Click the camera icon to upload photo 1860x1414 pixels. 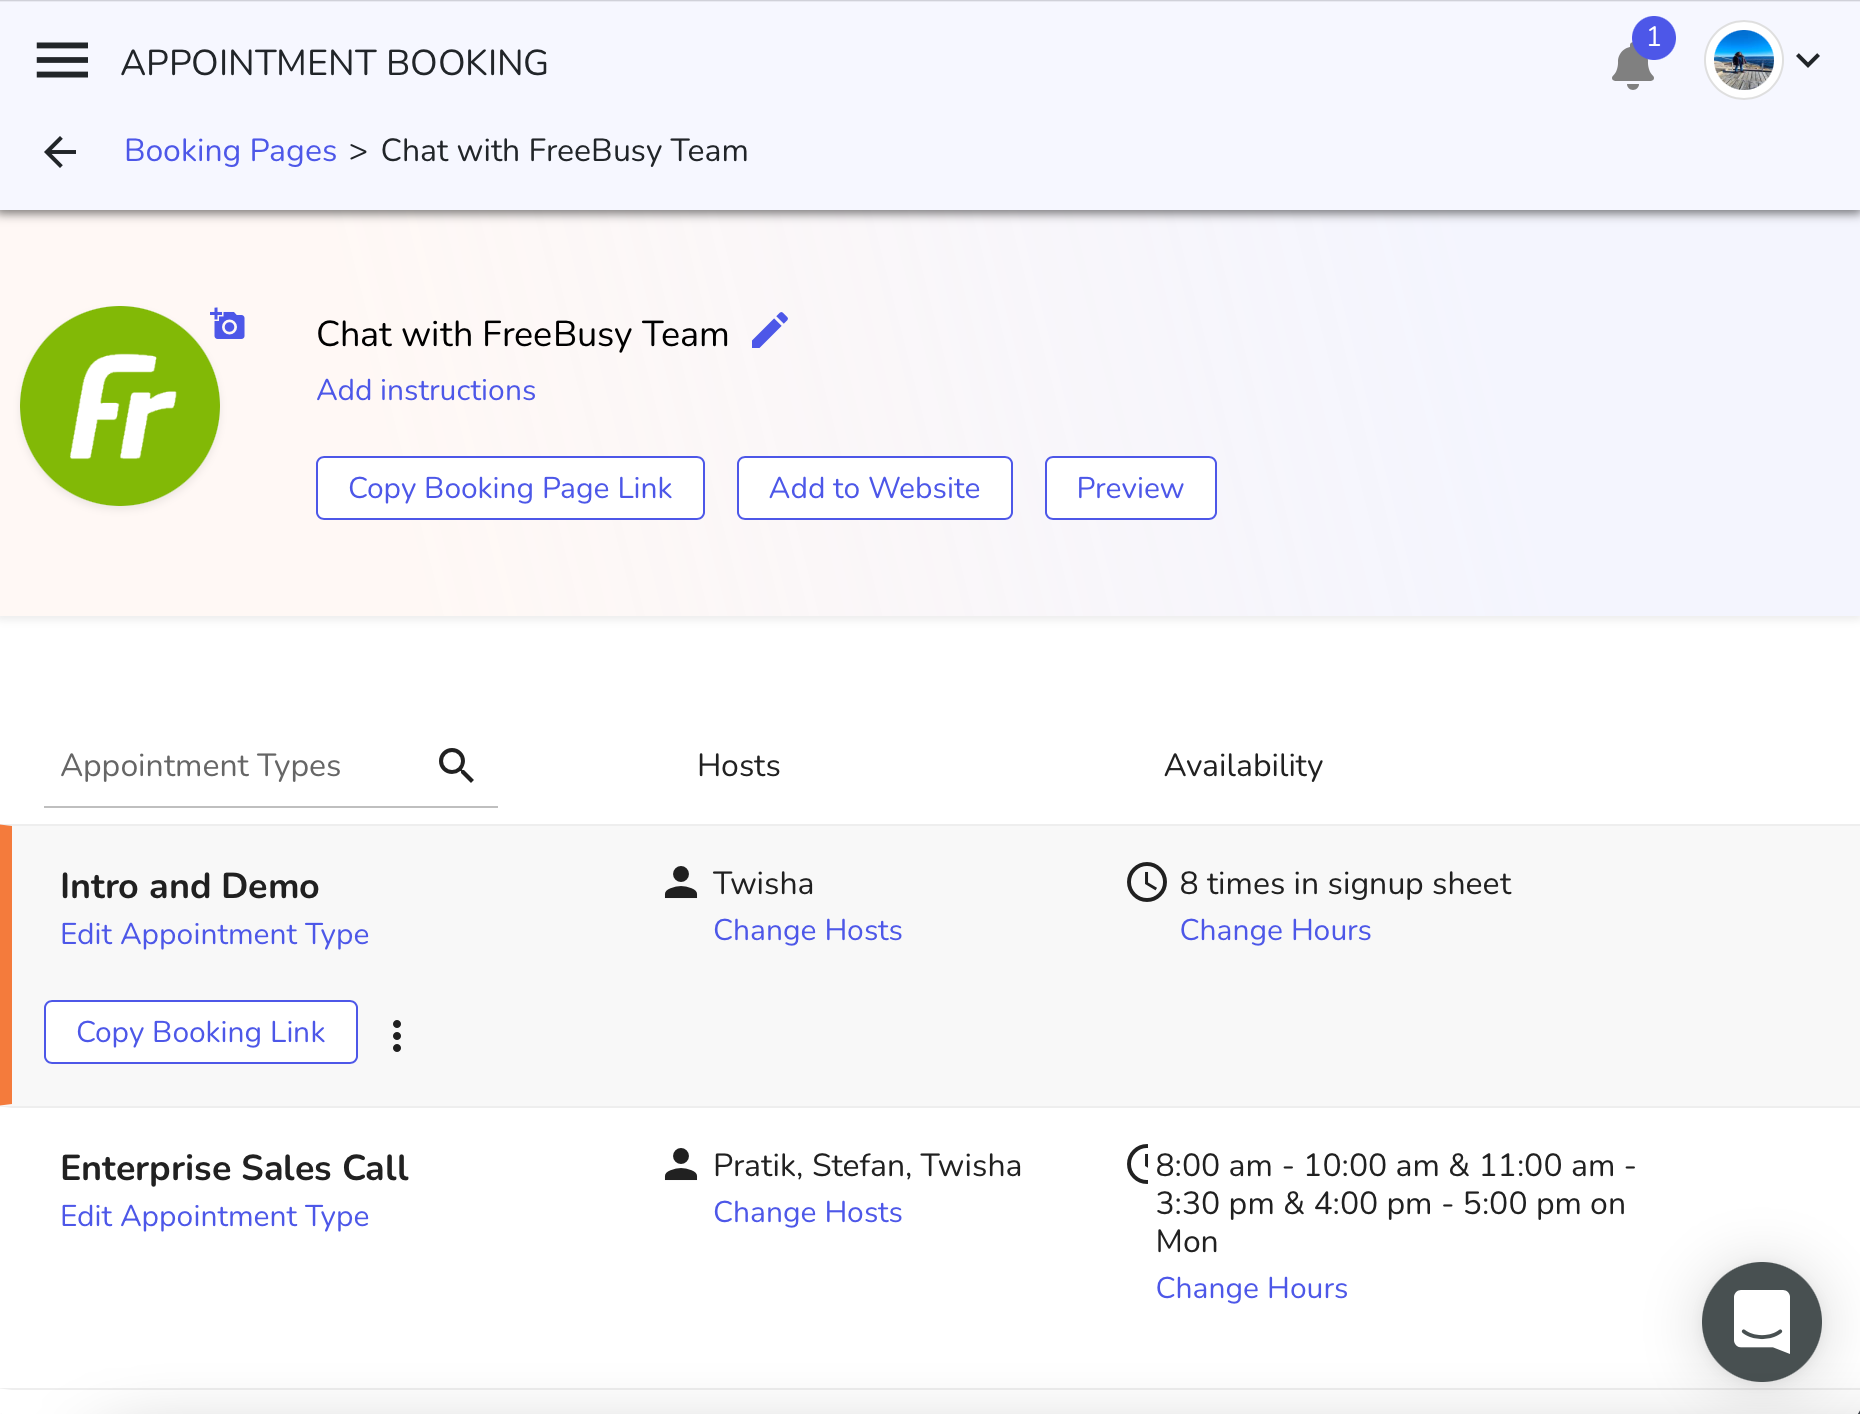pyautogui.click(x=229, y=325)
